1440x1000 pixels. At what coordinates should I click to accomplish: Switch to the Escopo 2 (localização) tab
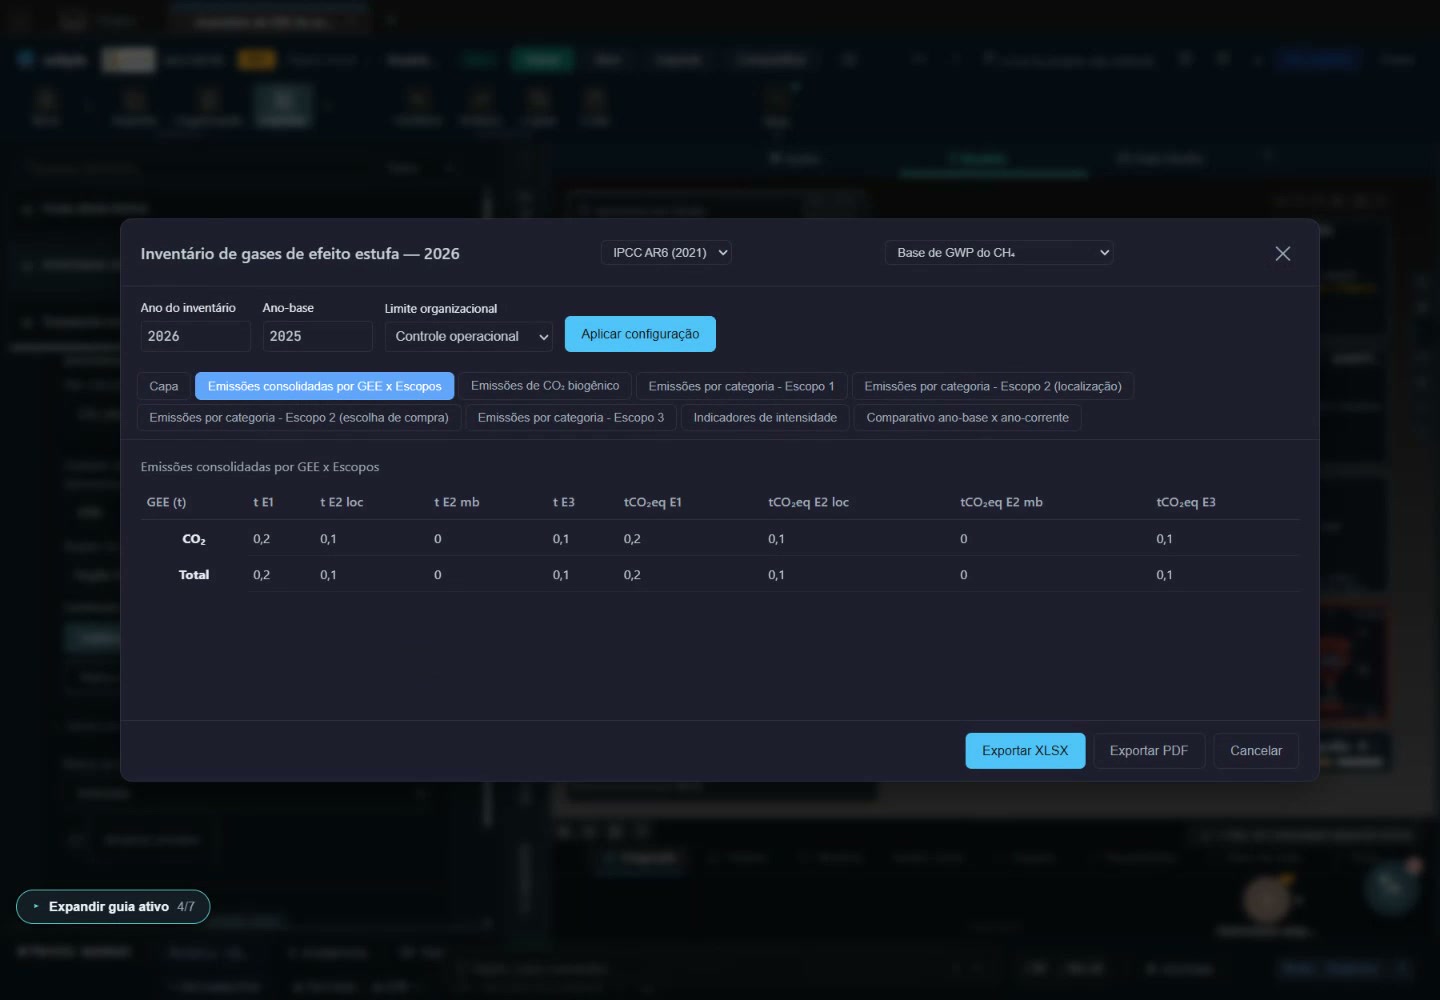(x=993, y=386)
